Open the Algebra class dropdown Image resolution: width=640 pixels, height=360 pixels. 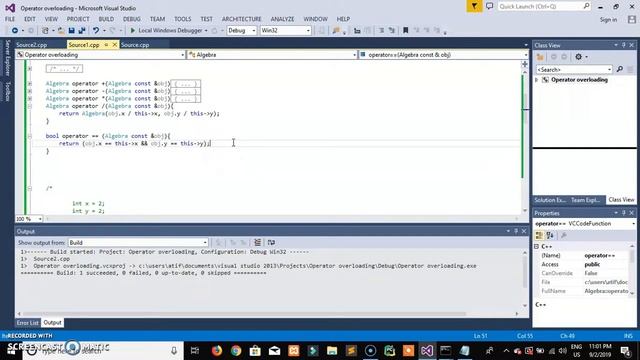[x=272, y=55]
